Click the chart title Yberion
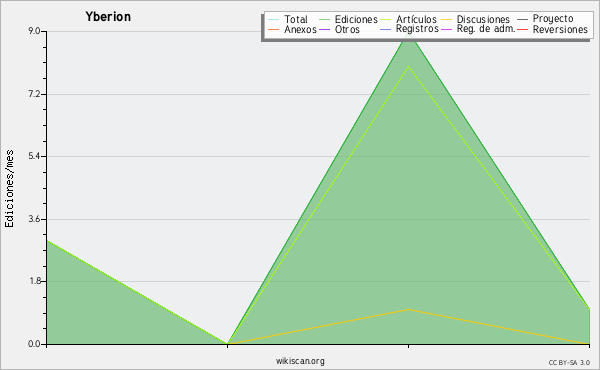The width and height of the screenshot is (600, 370). click(108, 17)
